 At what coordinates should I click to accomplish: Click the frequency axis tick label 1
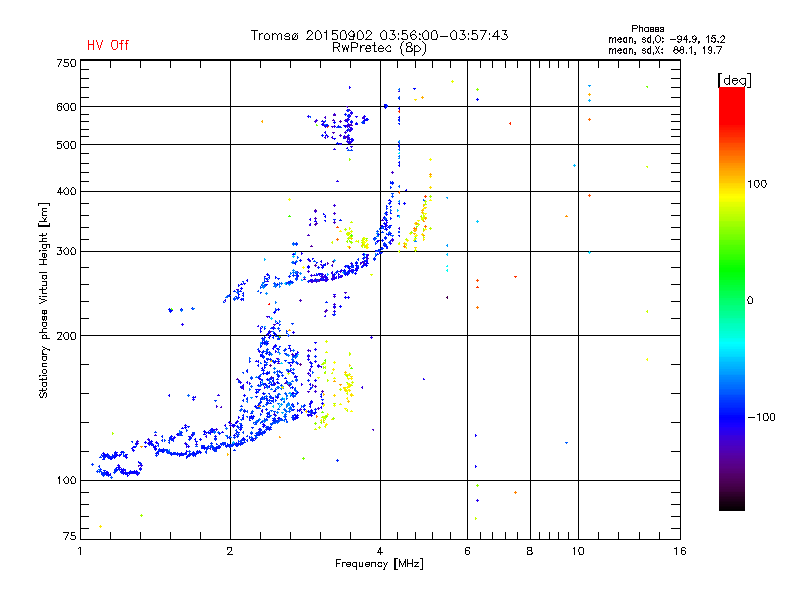pyautogui.click(x=80, y=551)
